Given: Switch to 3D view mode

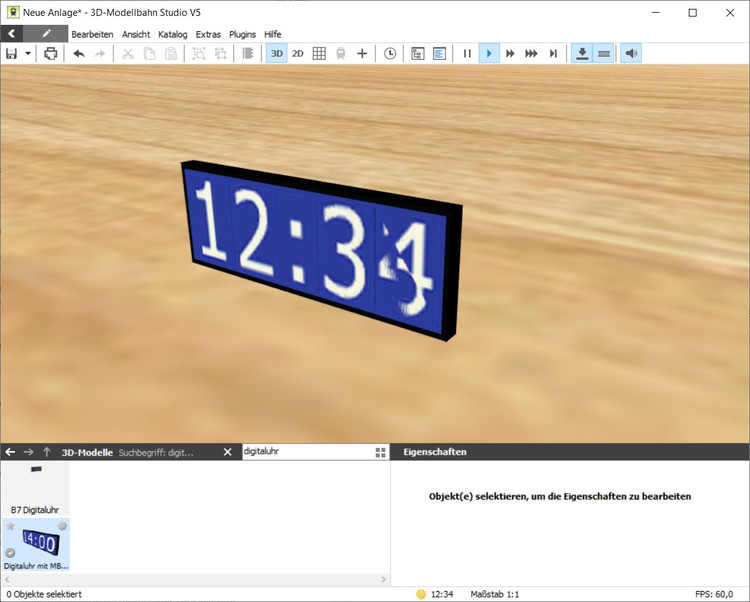Looking at the screenshot, I should 276,54.
